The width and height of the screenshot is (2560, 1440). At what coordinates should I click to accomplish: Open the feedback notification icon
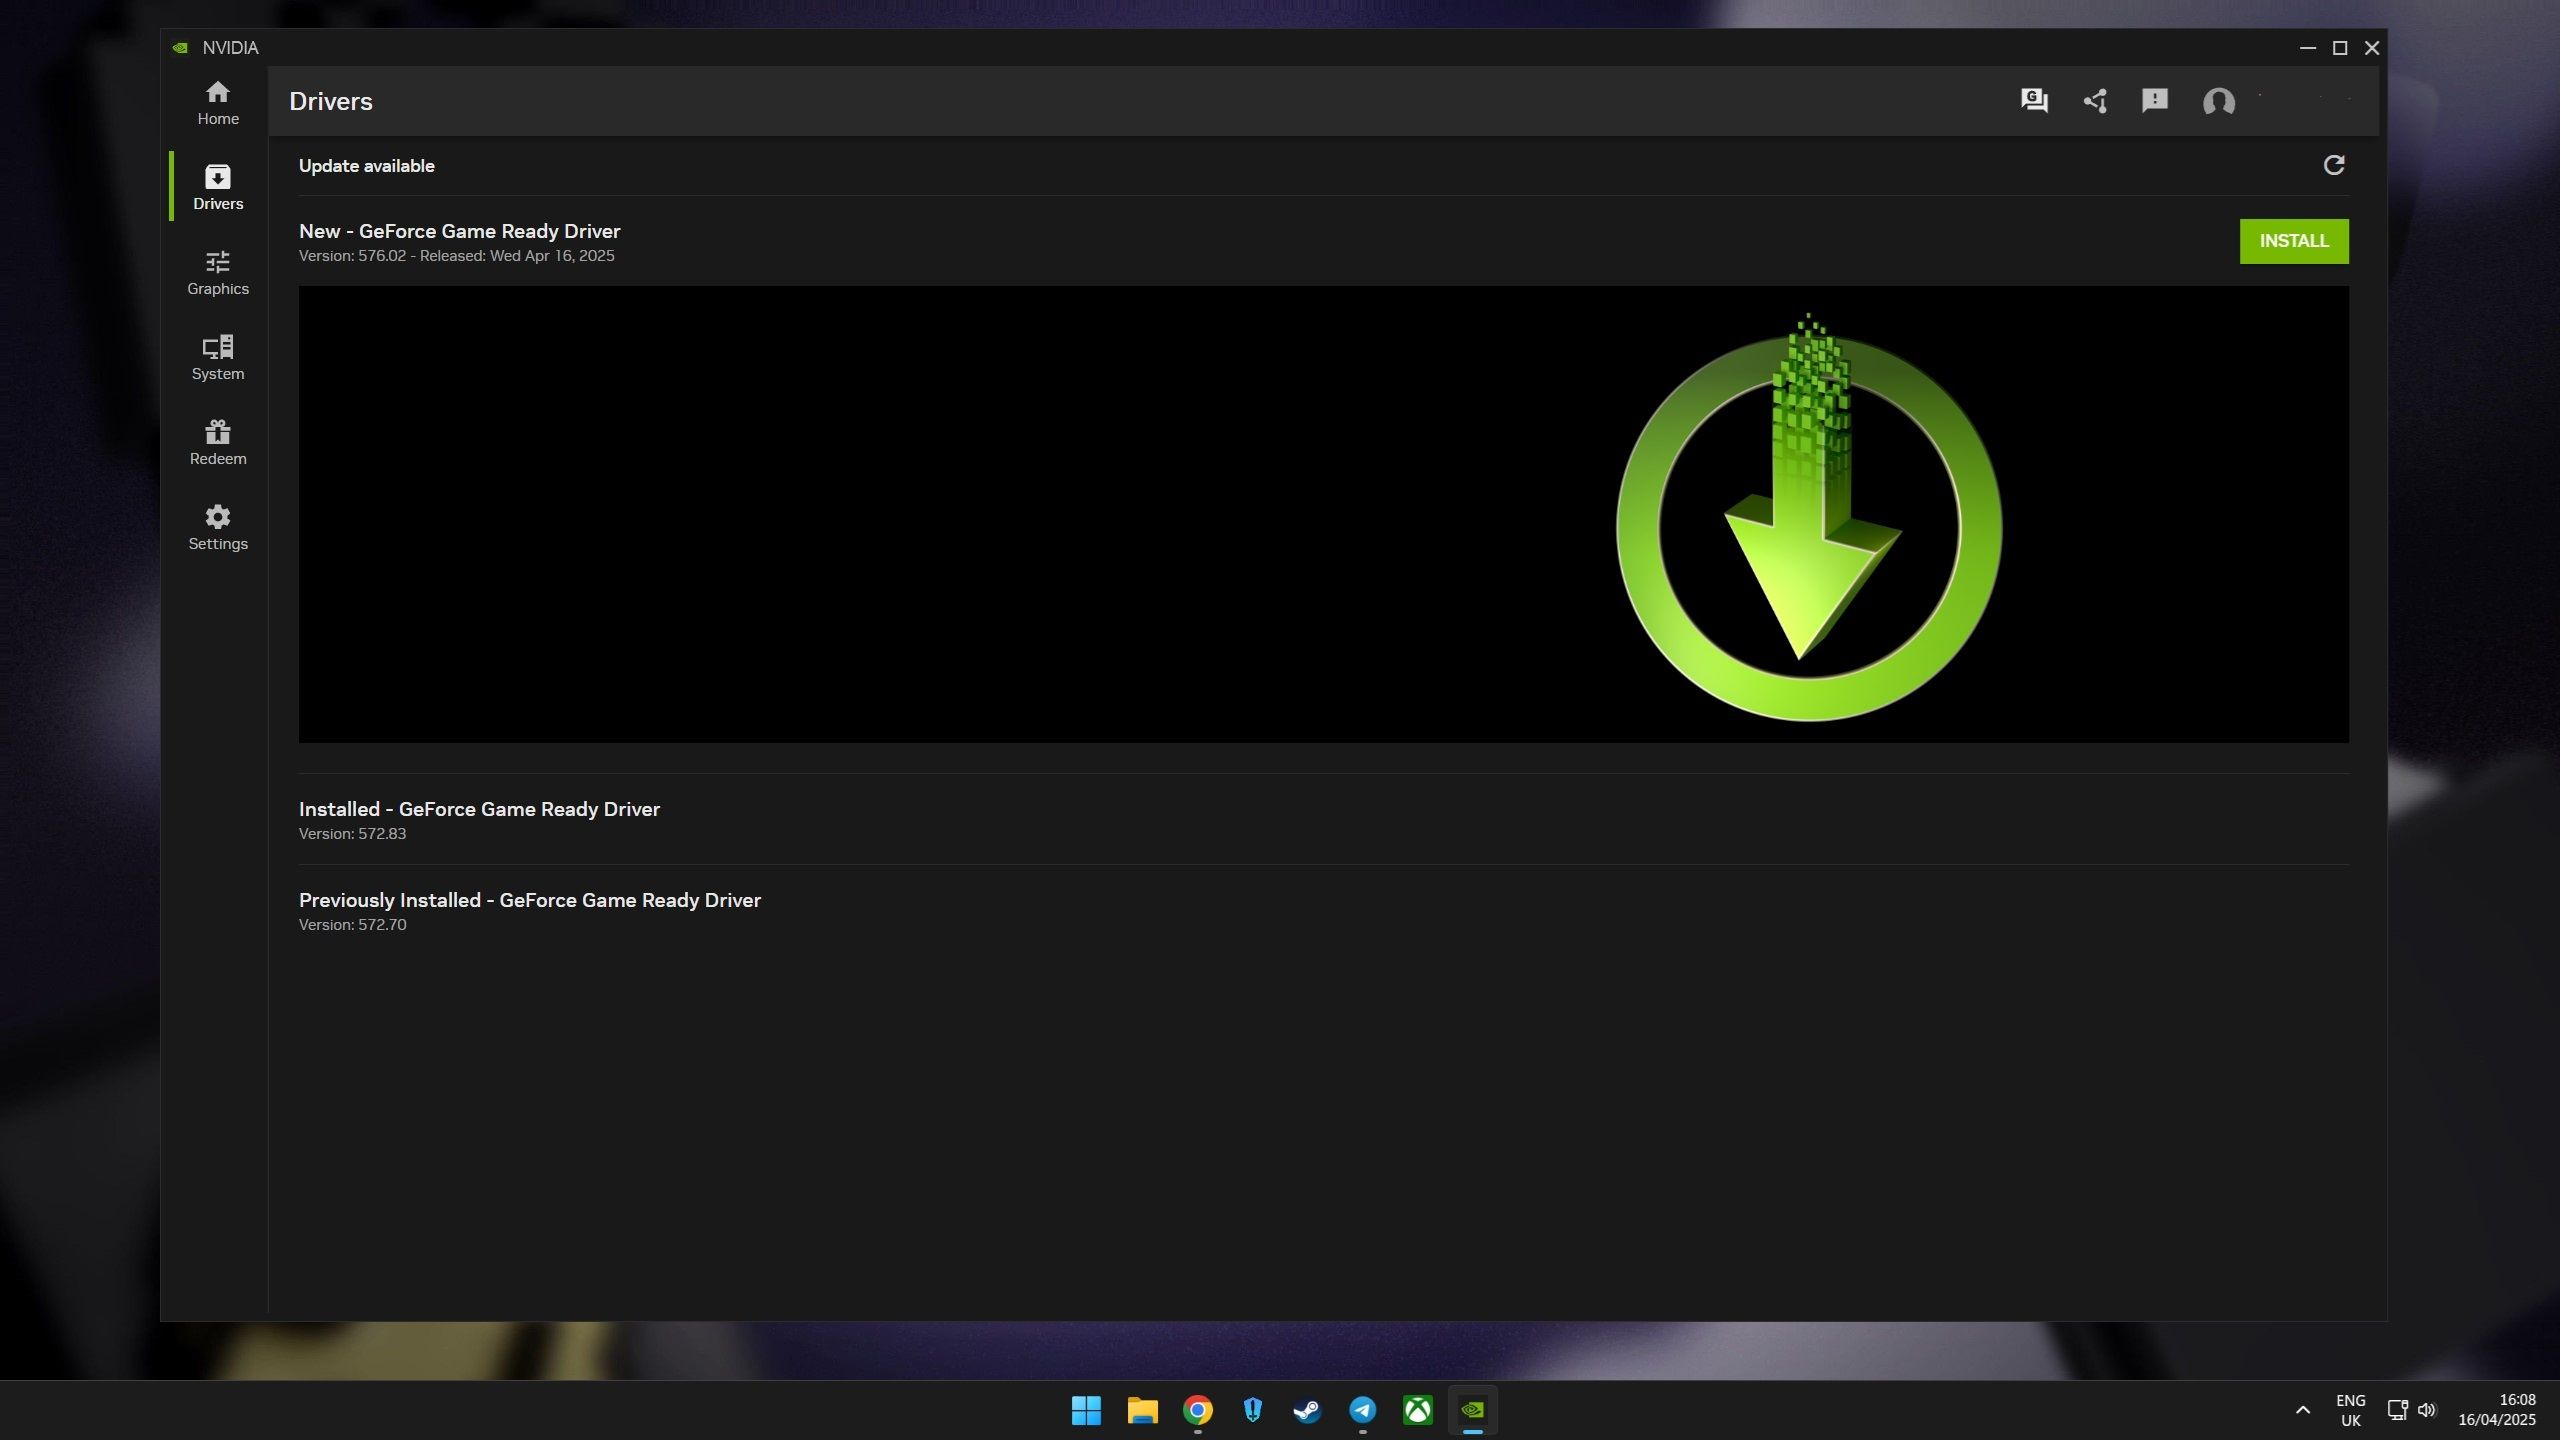(2154, 101)
